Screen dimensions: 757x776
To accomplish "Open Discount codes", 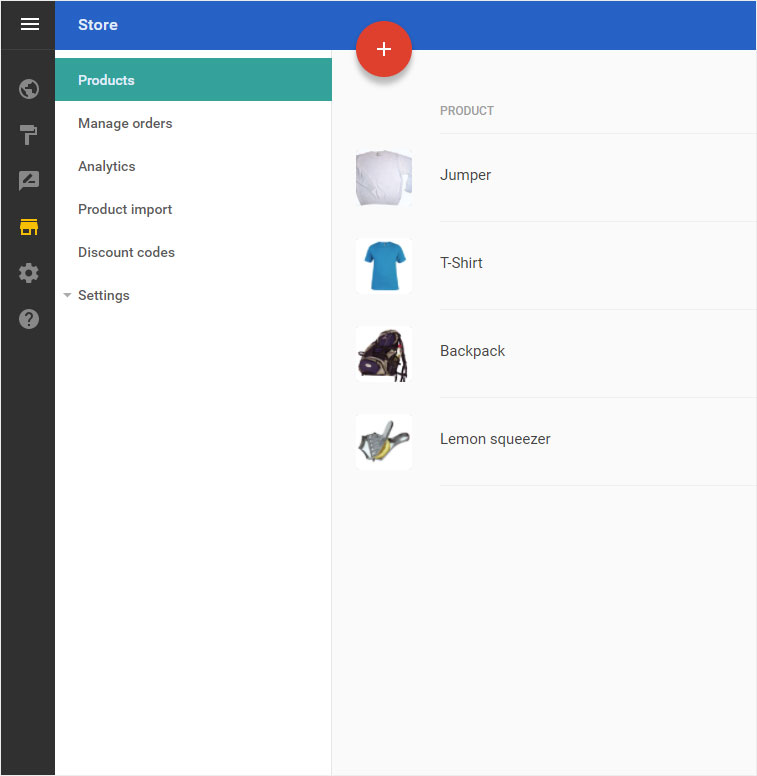I will pos(126,252).
